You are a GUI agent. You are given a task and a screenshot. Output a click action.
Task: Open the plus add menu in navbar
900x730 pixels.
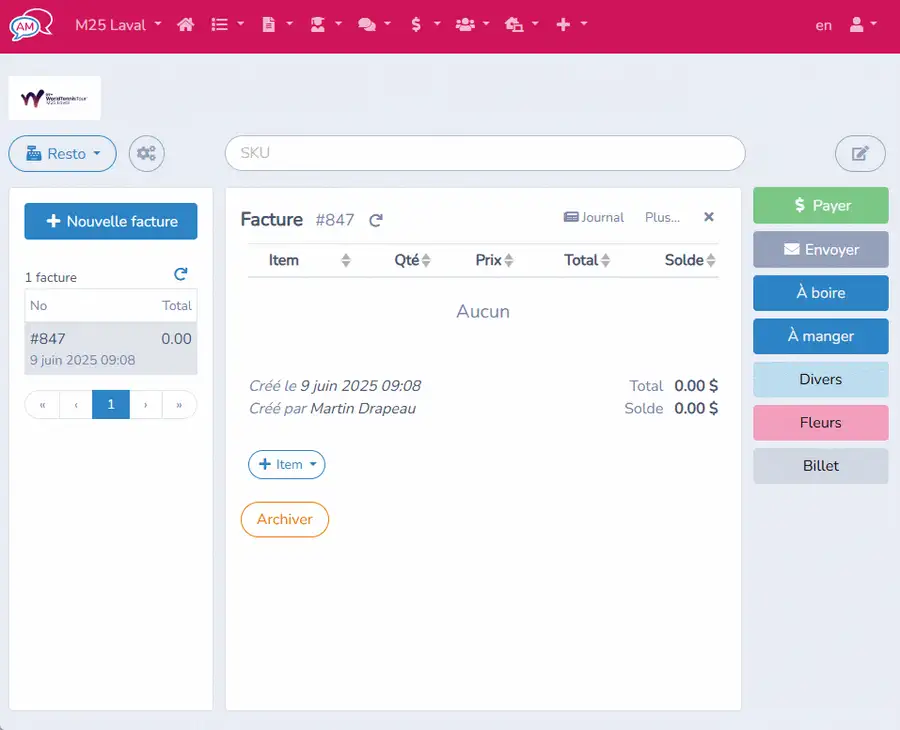(571, 25)
